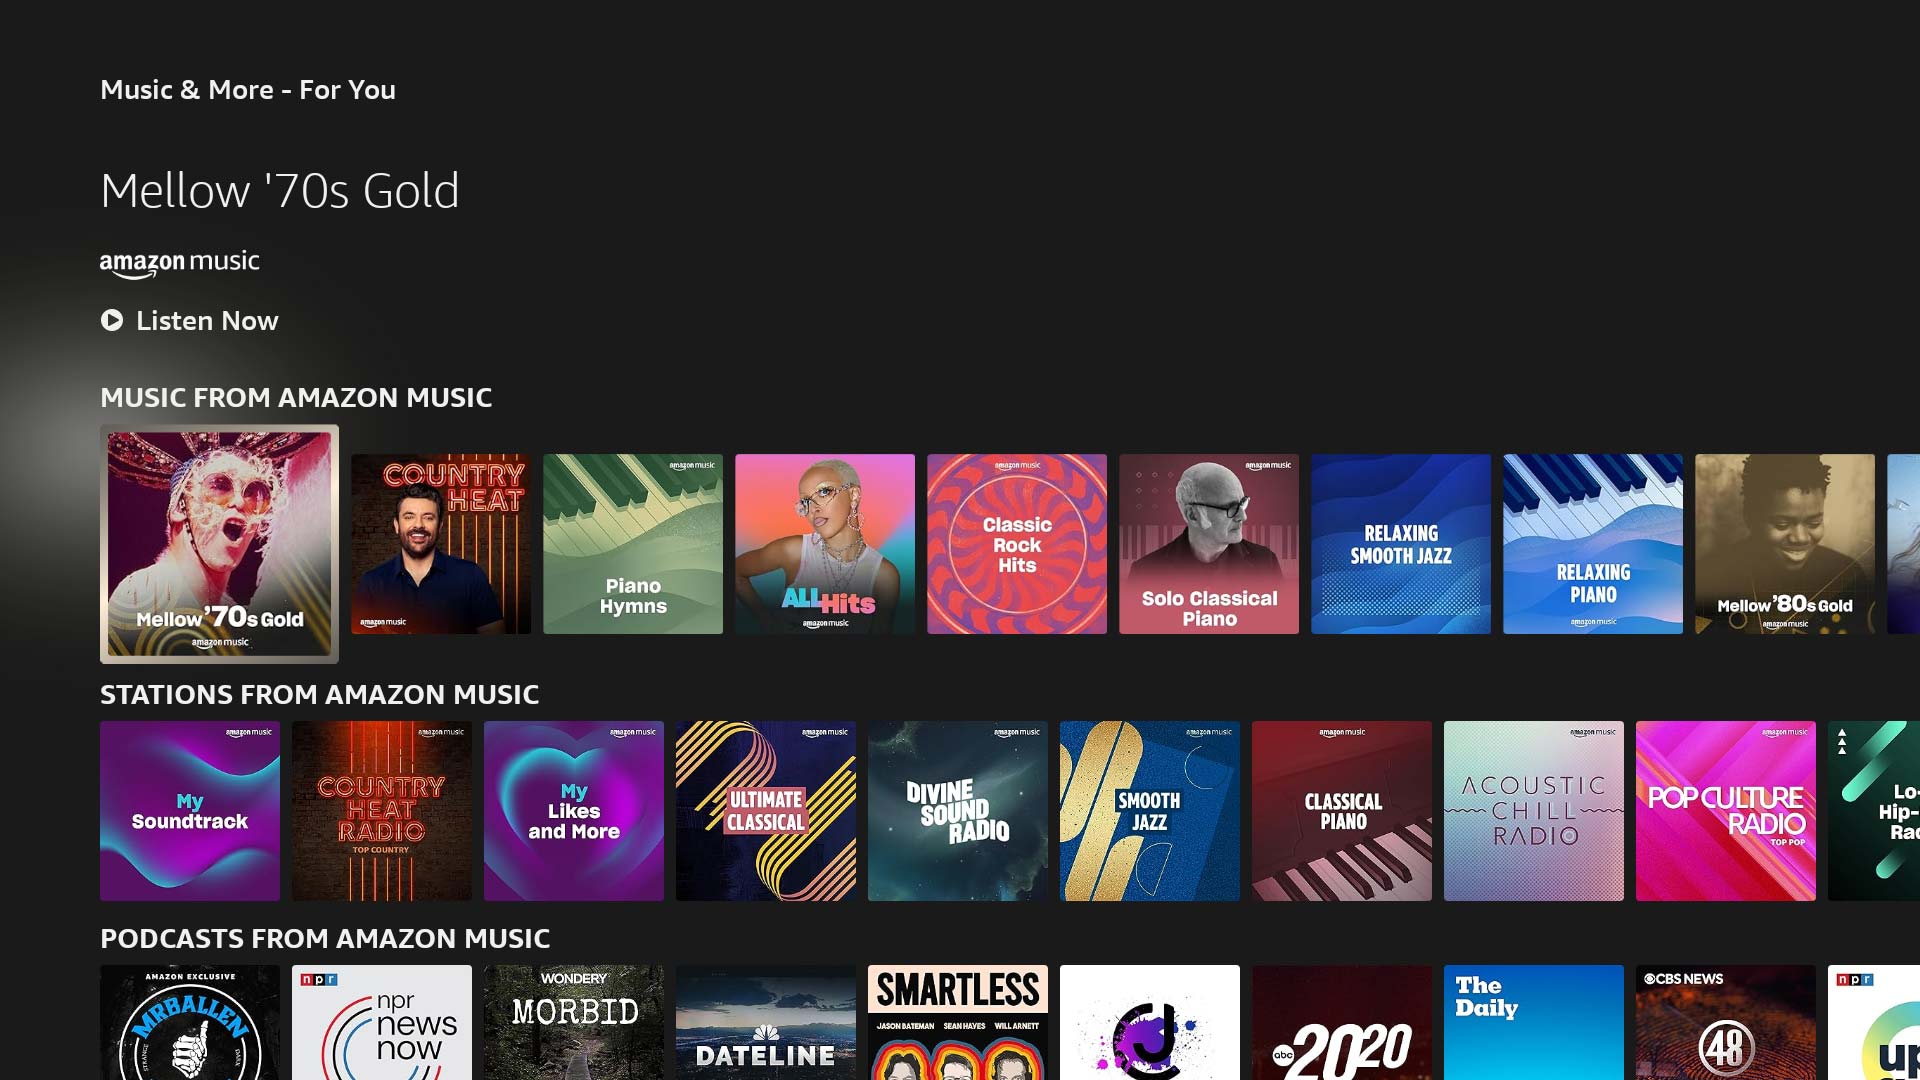
Task: Select The Daily podcast tile
Action: click(1534, 1022)
